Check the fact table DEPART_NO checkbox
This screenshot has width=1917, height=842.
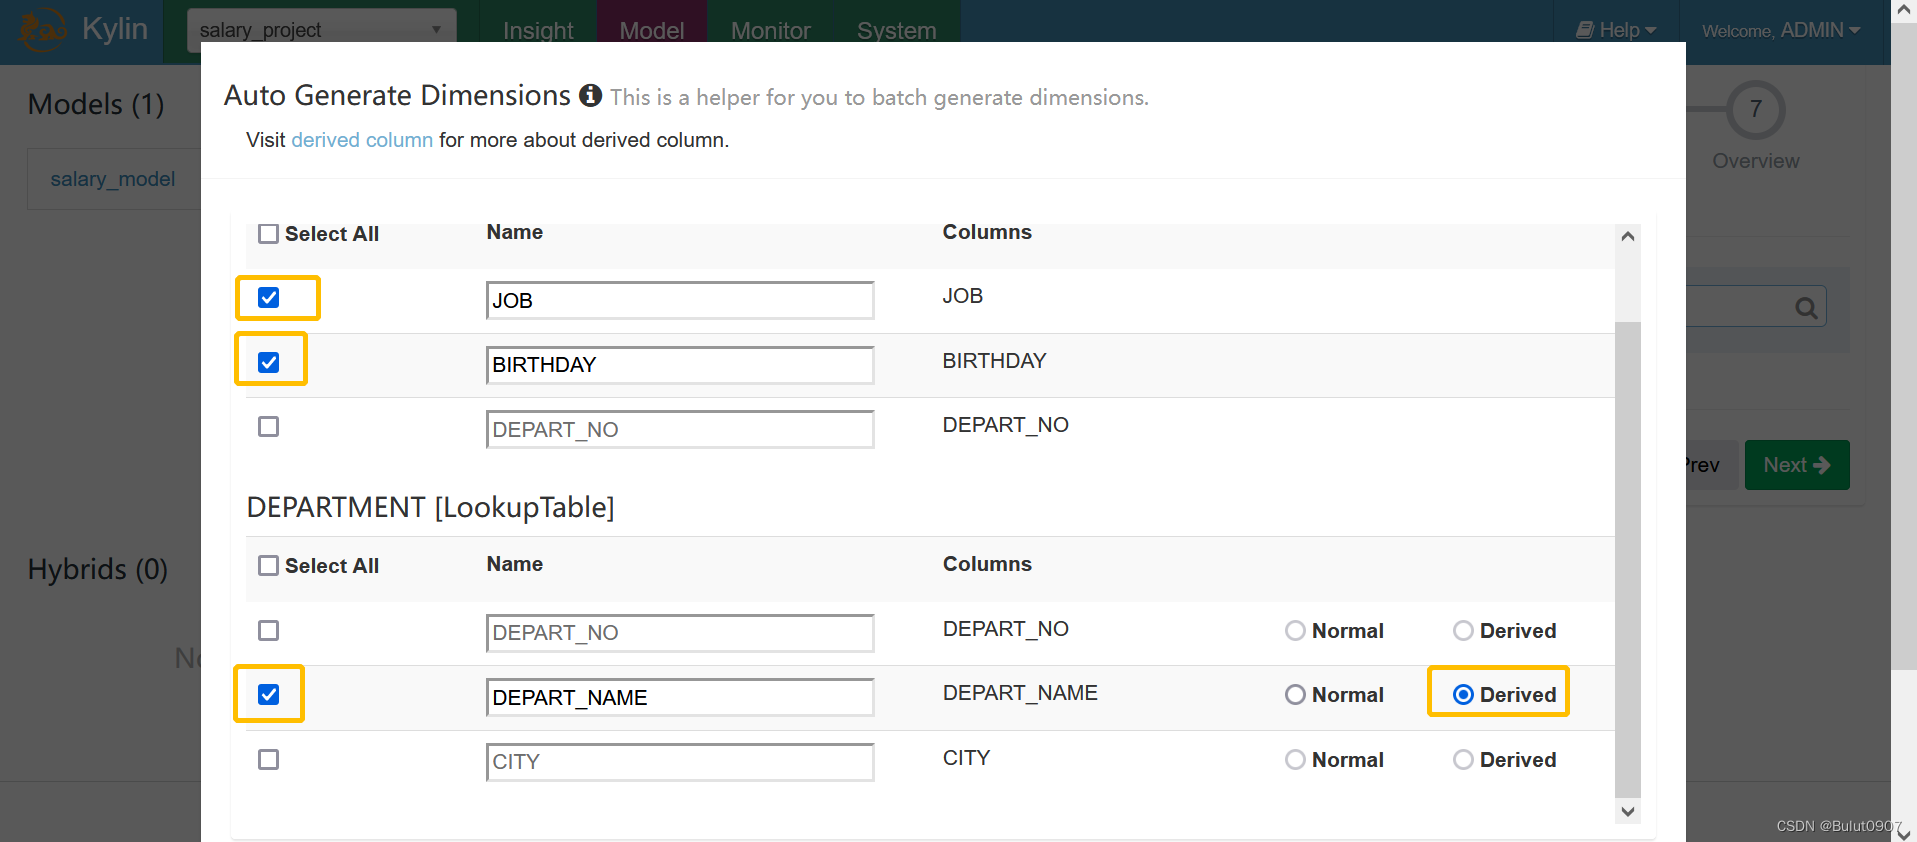(x=269, y=427)
